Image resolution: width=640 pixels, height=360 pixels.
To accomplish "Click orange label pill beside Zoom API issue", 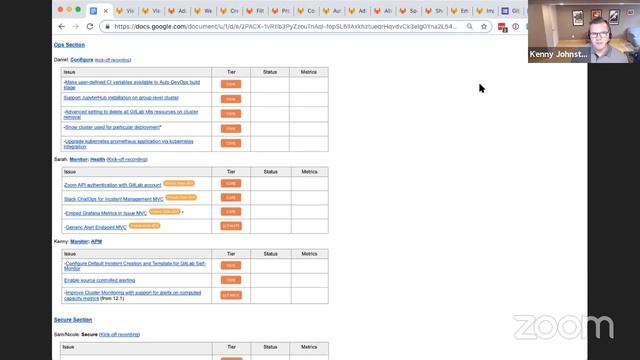I will [179, 184].
